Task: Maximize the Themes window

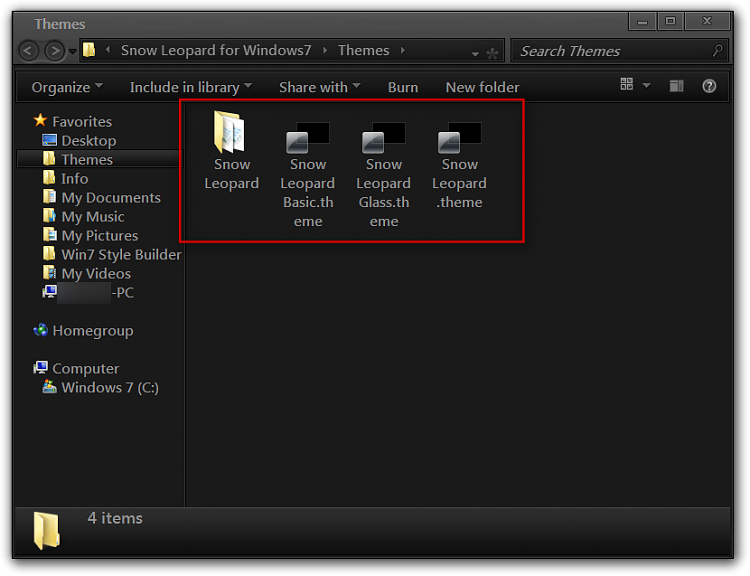Action: tap(671, 21)
